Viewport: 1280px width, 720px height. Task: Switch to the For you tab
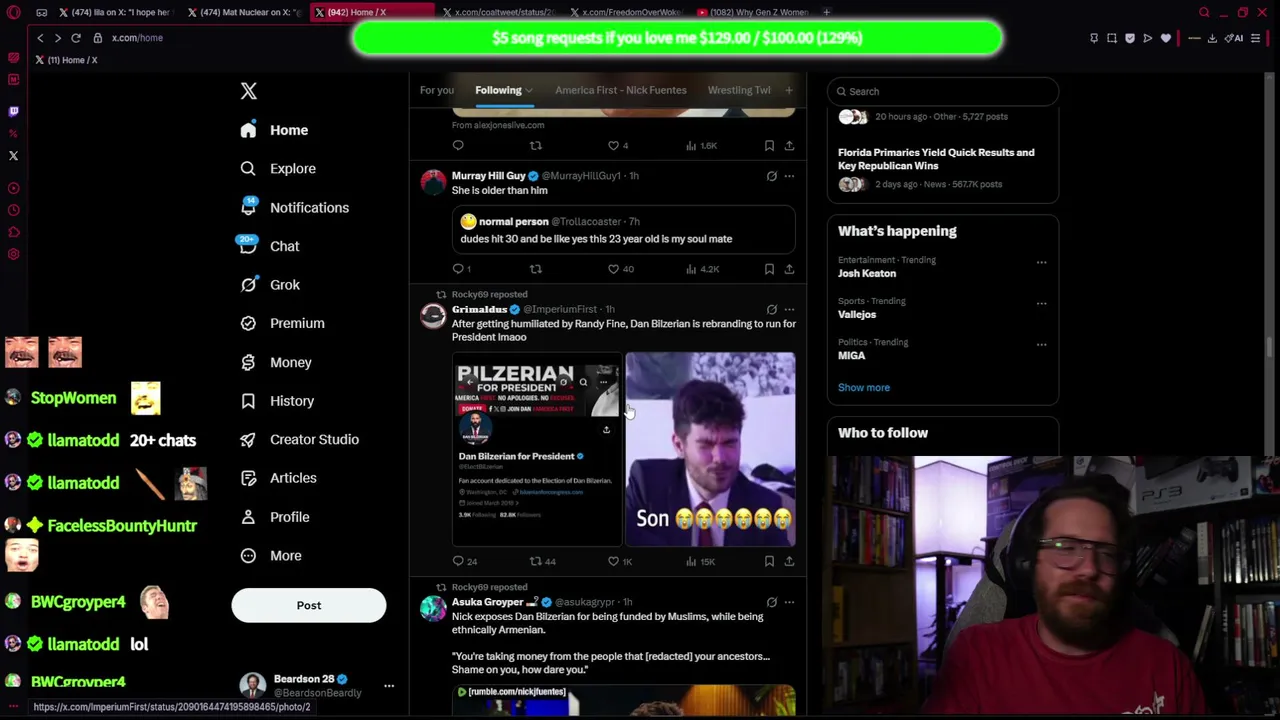(x=436, y=90)
